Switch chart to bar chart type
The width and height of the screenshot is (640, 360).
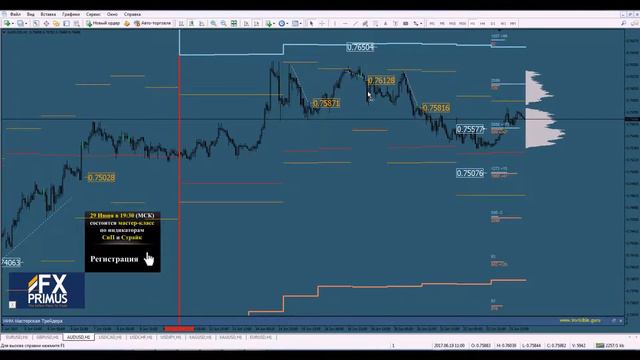coord(181,24)
